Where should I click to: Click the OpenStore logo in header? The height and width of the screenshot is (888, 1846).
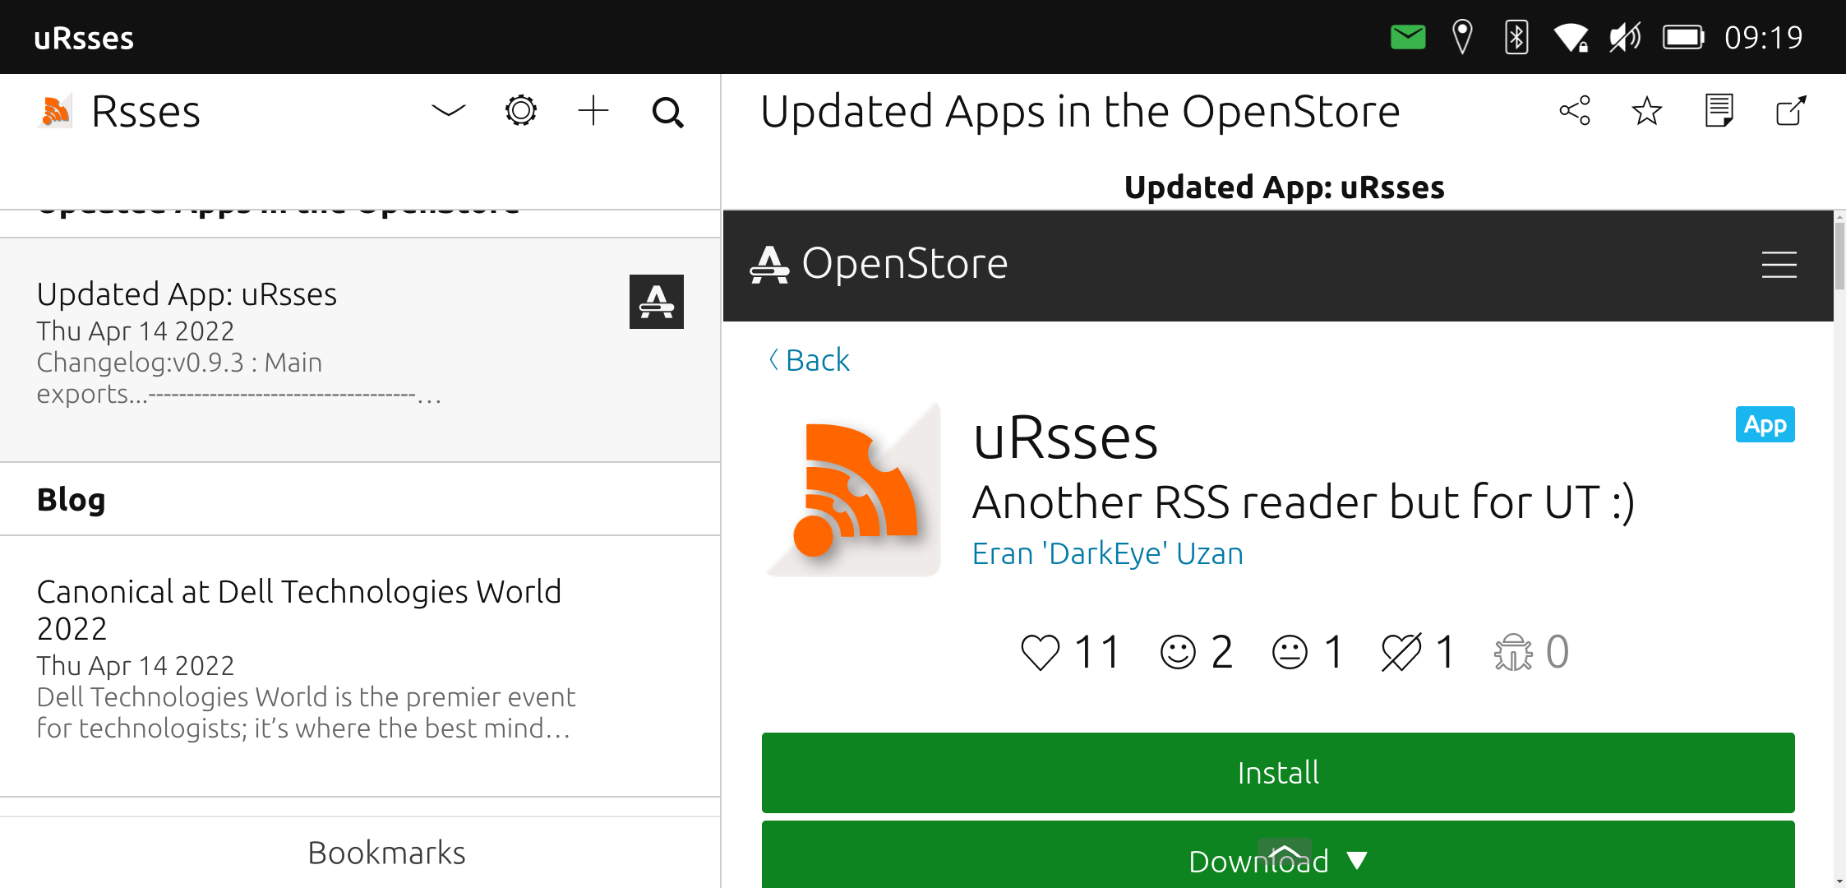click(879, 264)
